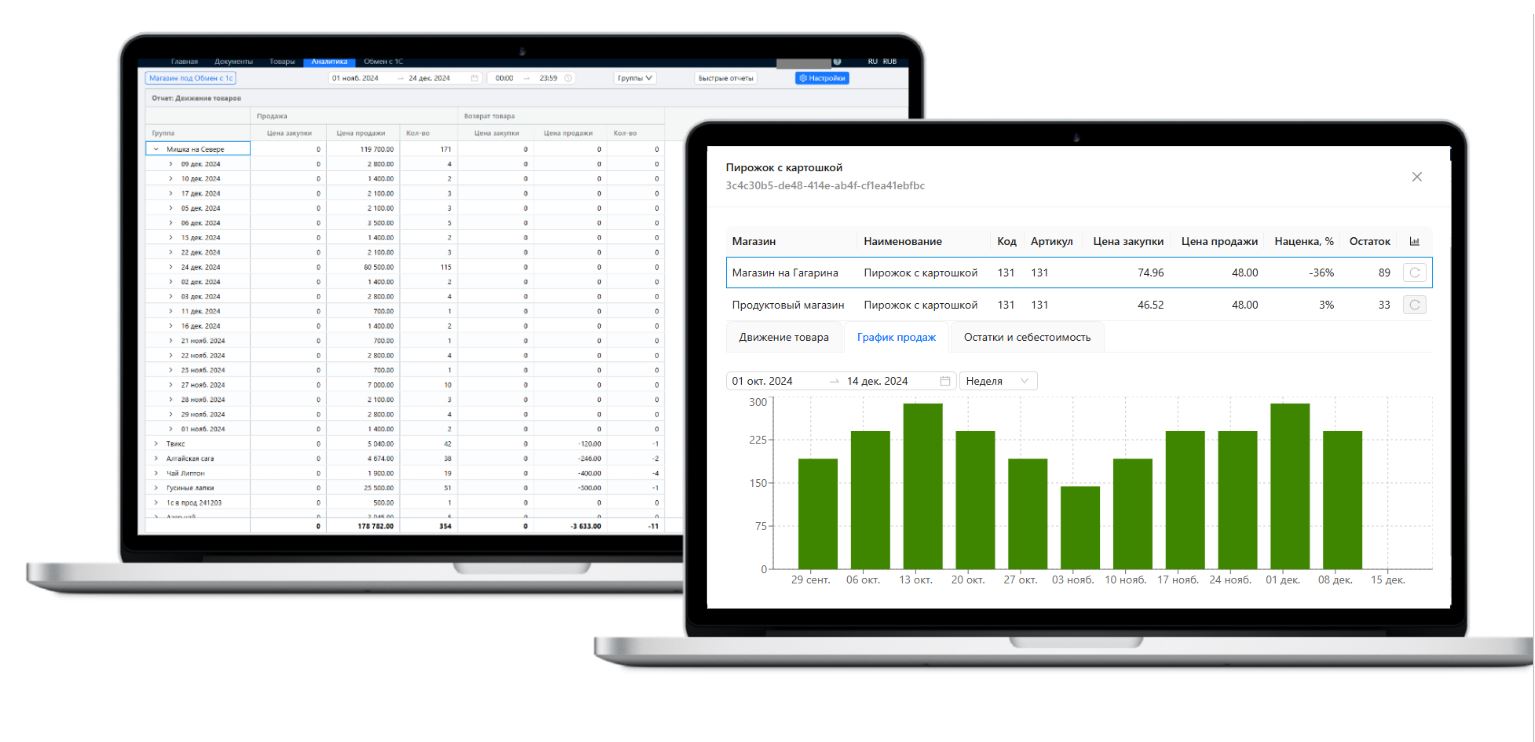This screenshot has height=742, width=1535.
Task: Click the 00:00 start time field
Action: 505,78
